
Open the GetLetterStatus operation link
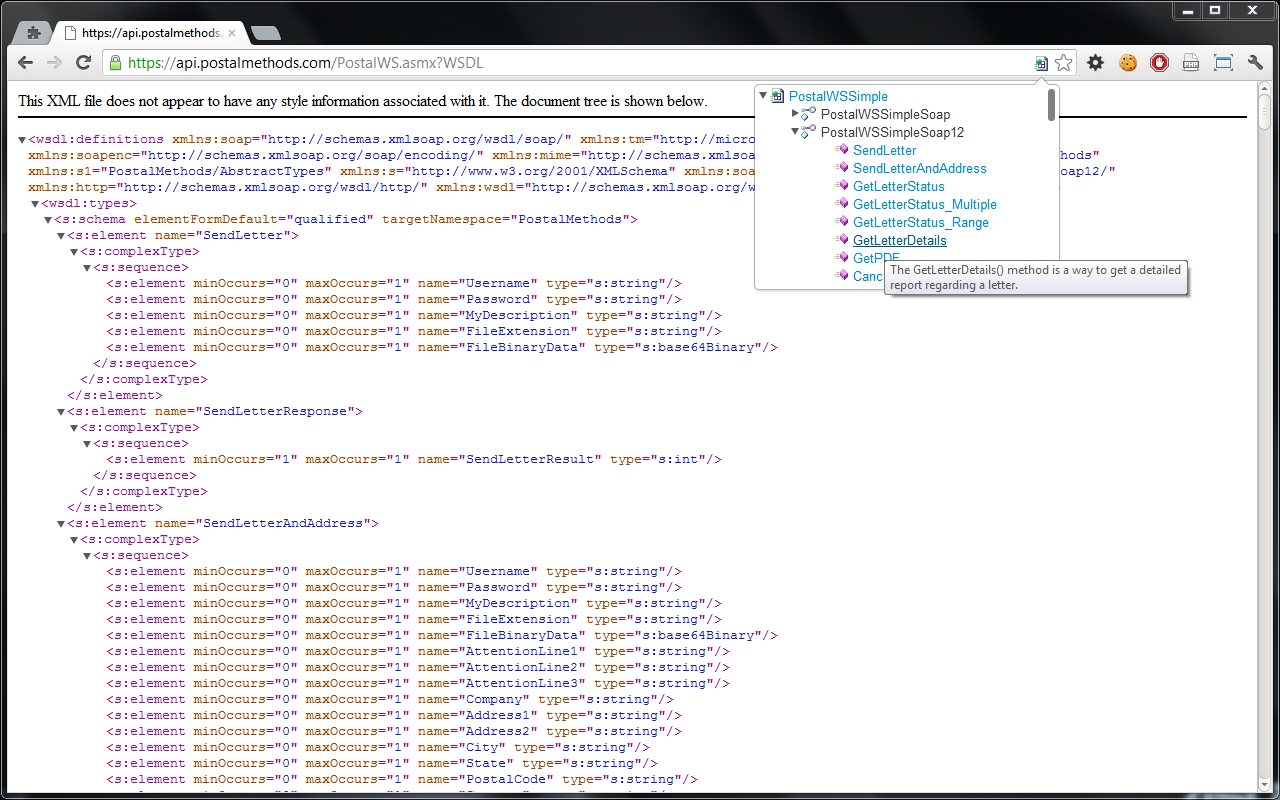point(898,186)
